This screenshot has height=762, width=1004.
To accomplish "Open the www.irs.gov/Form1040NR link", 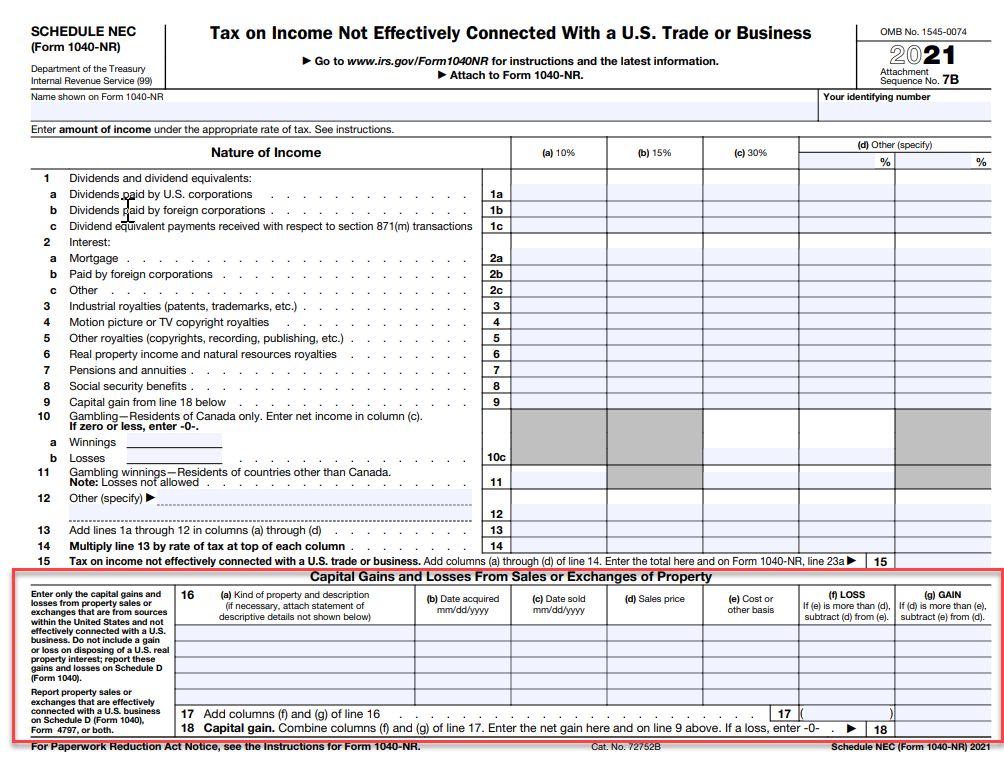I will [x=417, y=61].
